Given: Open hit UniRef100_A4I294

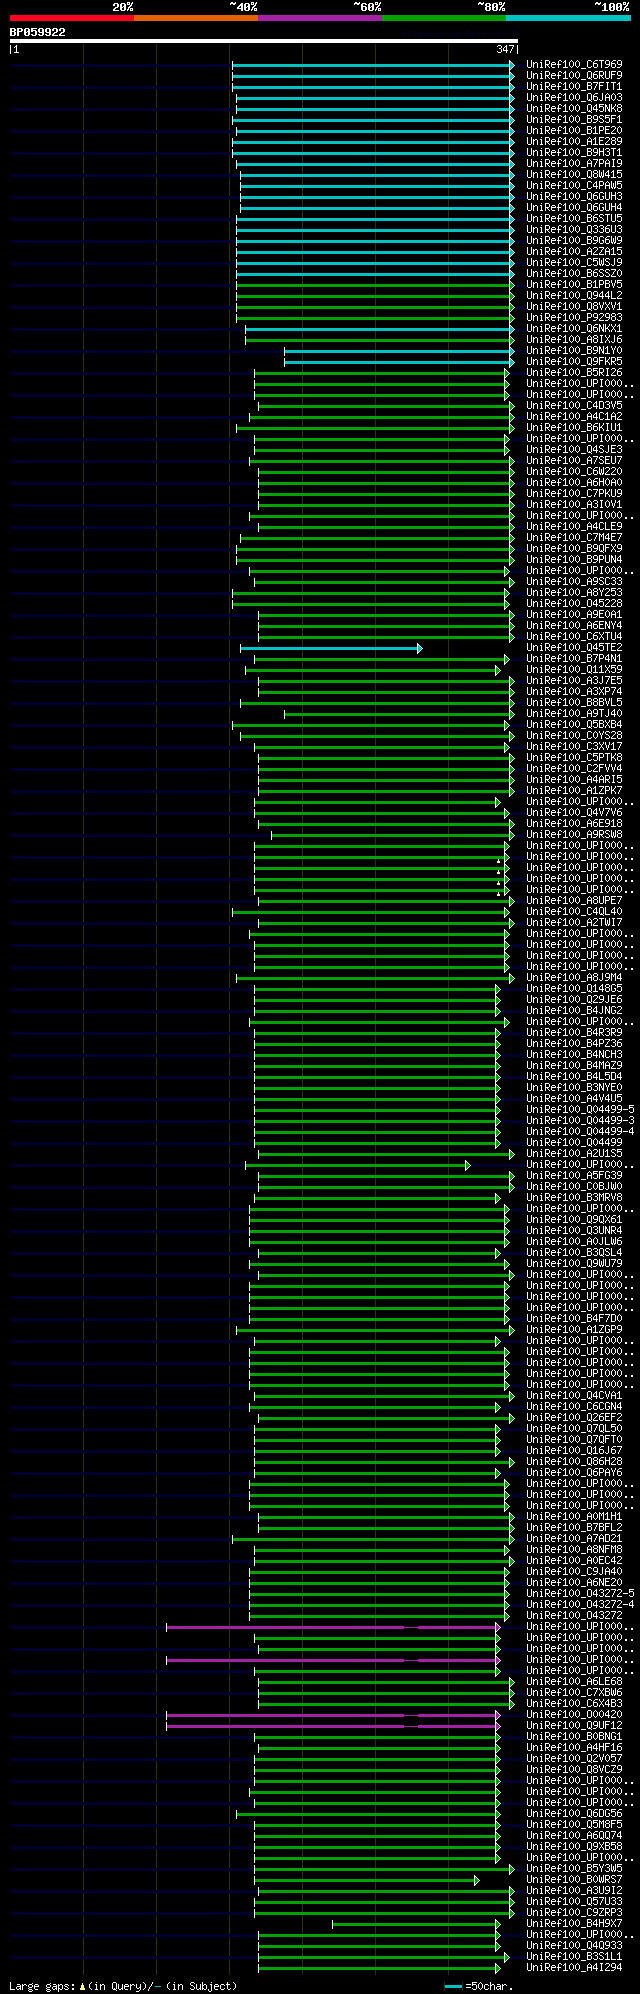Looking at the screenshot, I should [x=574, y=1967].
